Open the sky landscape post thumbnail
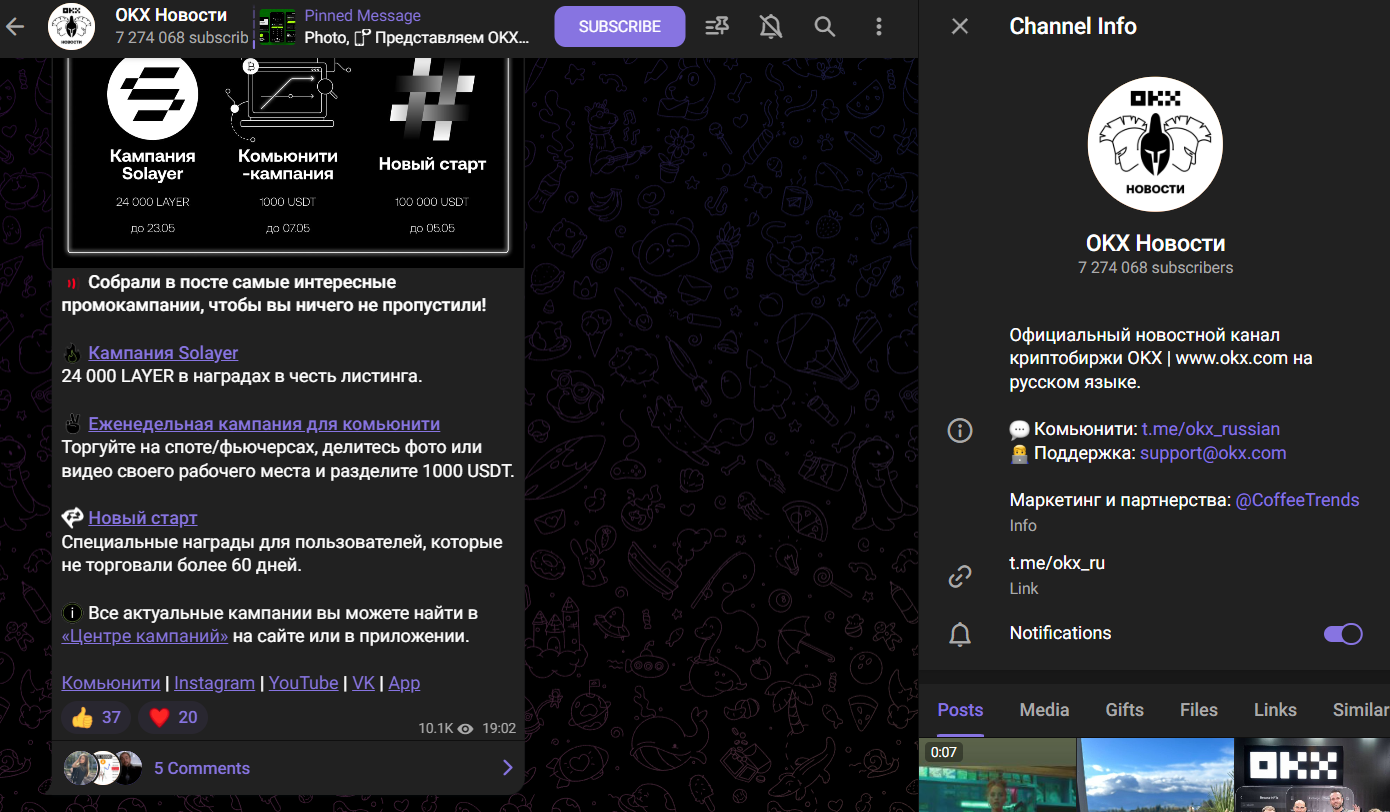The height and width of the screenshot is (812, 1390). click(1155, 775)
